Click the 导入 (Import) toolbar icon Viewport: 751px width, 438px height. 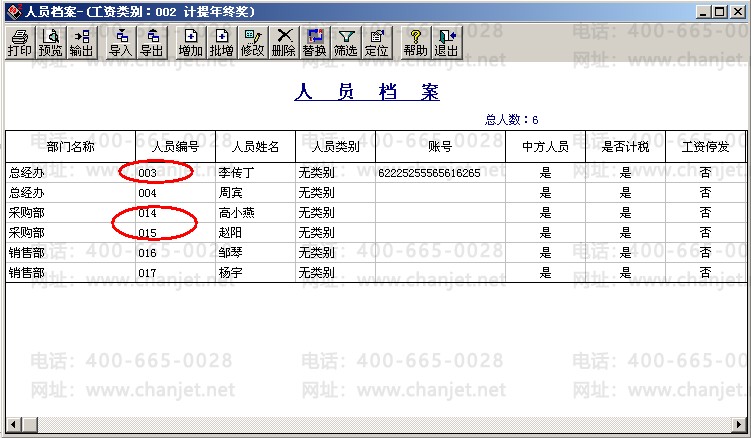coord(120,43)
